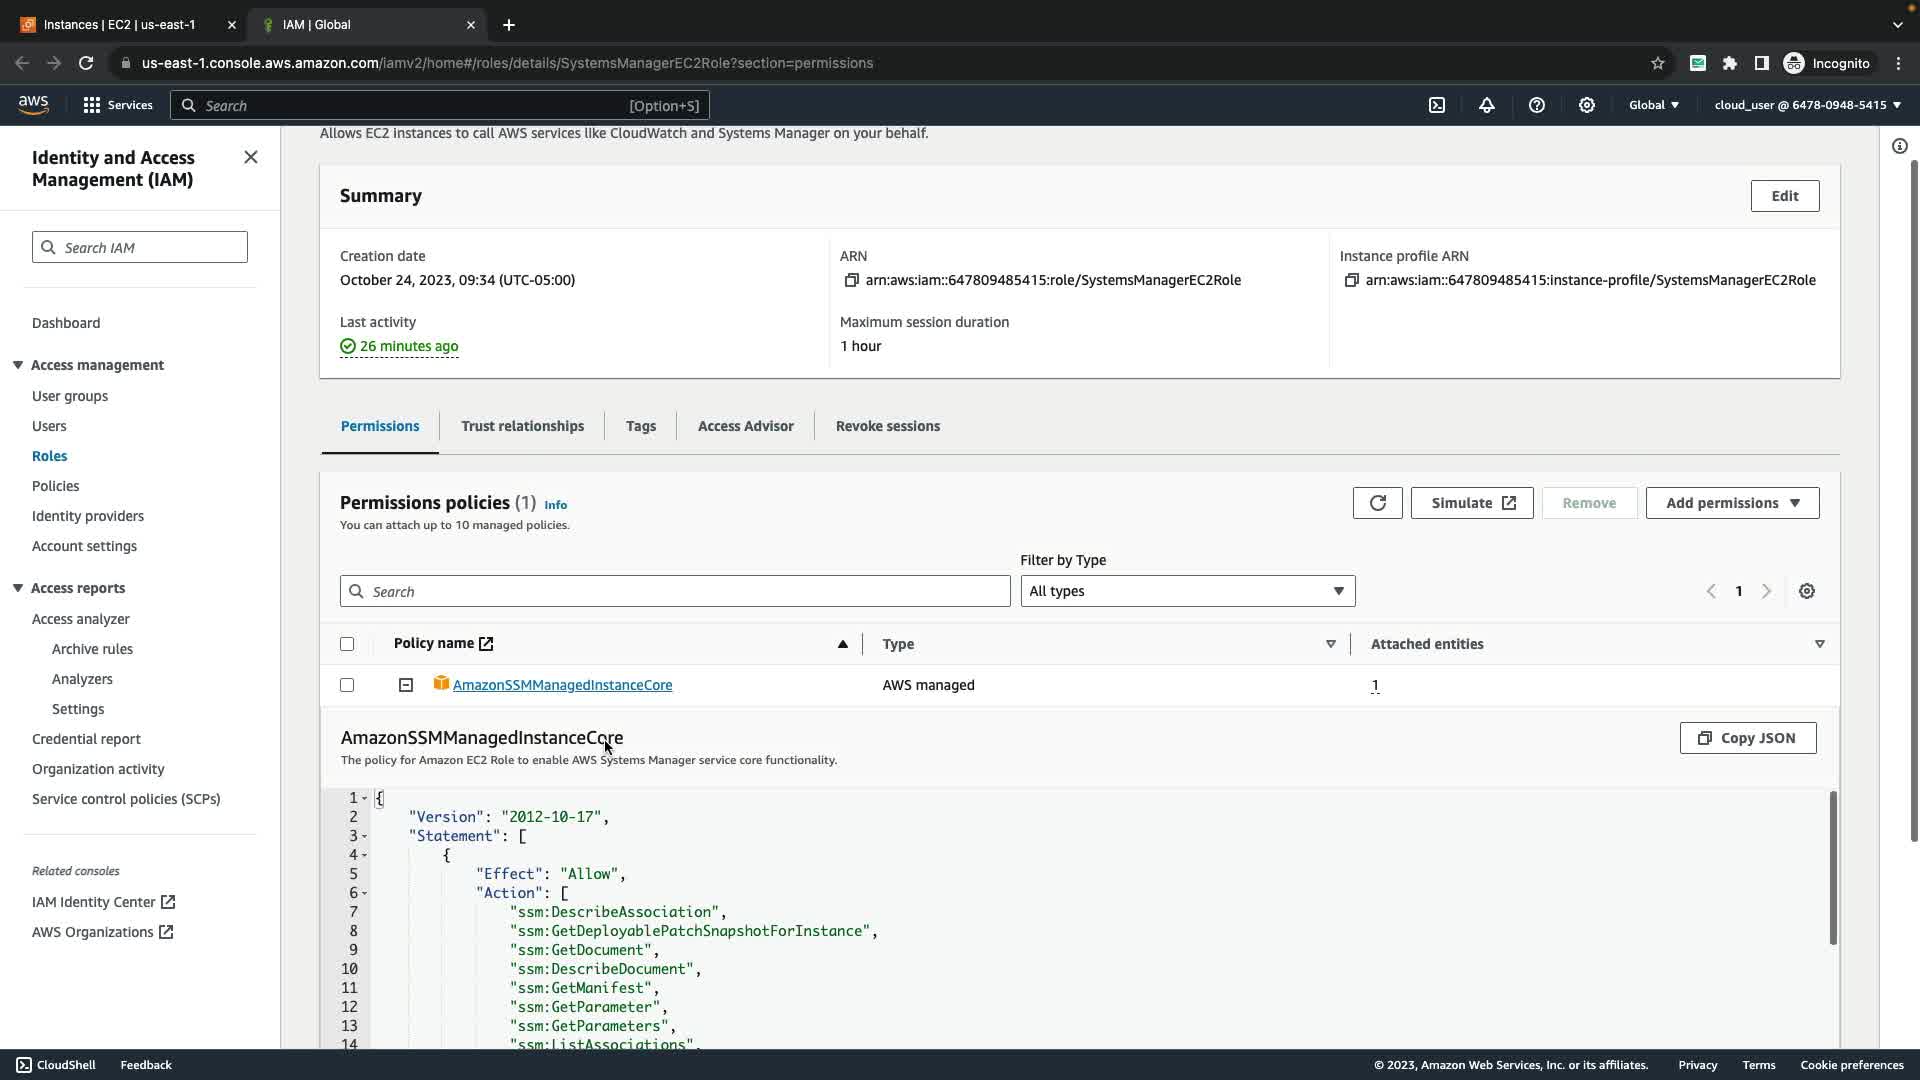This screenshot has width=1920, height=1080.
Task: Click the Copy JSON button
Action: click(1747, 738)
